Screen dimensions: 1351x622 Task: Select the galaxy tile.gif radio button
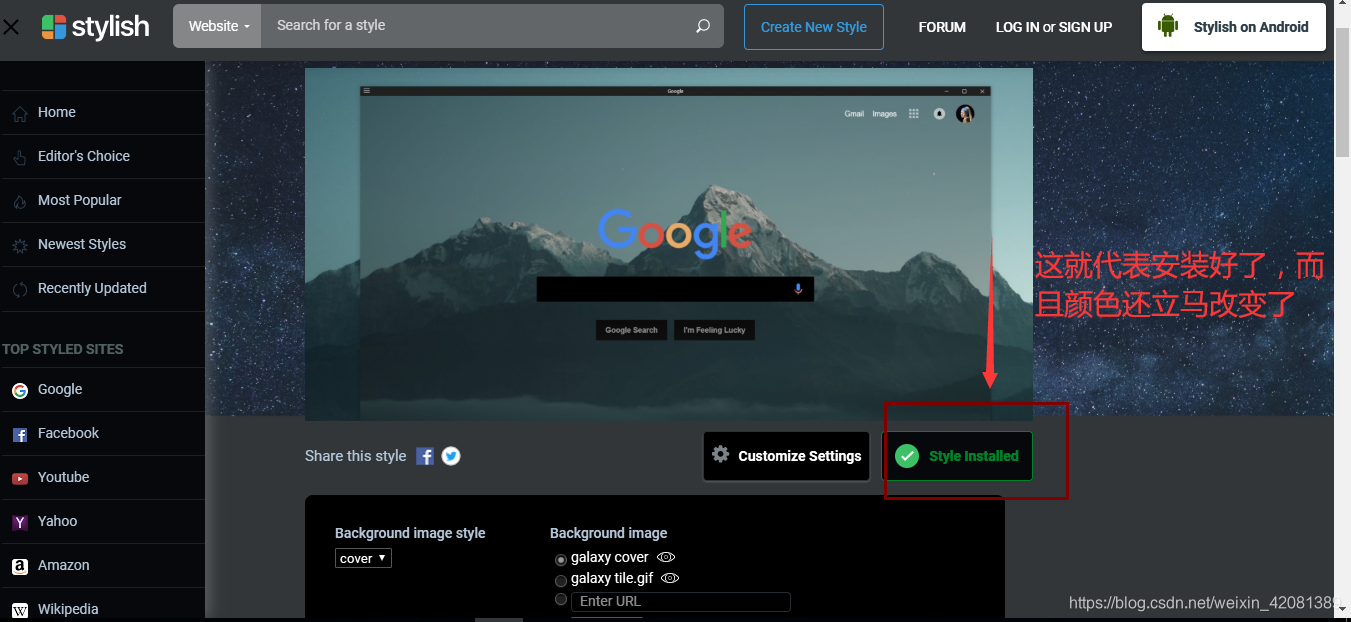(x=561, y=580)
